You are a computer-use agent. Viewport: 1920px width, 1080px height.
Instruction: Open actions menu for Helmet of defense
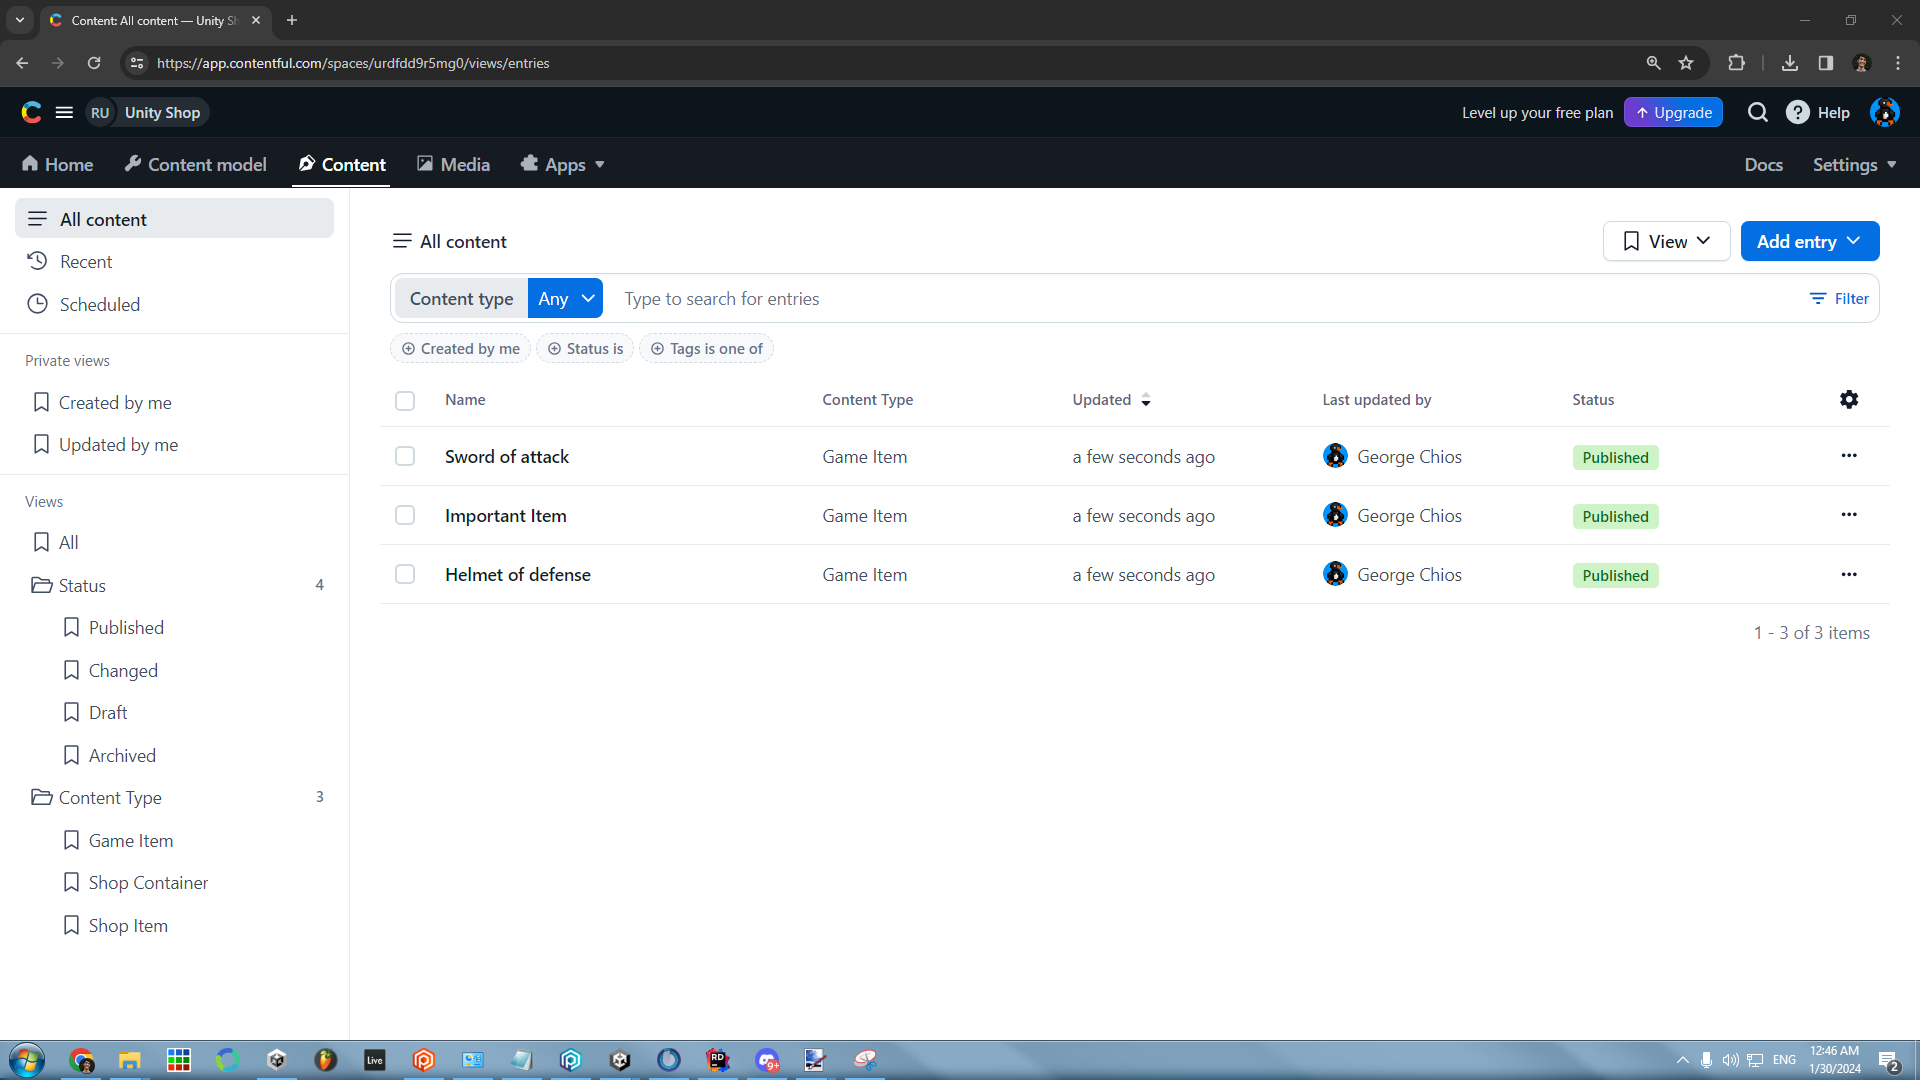[x=1848, y=574]
